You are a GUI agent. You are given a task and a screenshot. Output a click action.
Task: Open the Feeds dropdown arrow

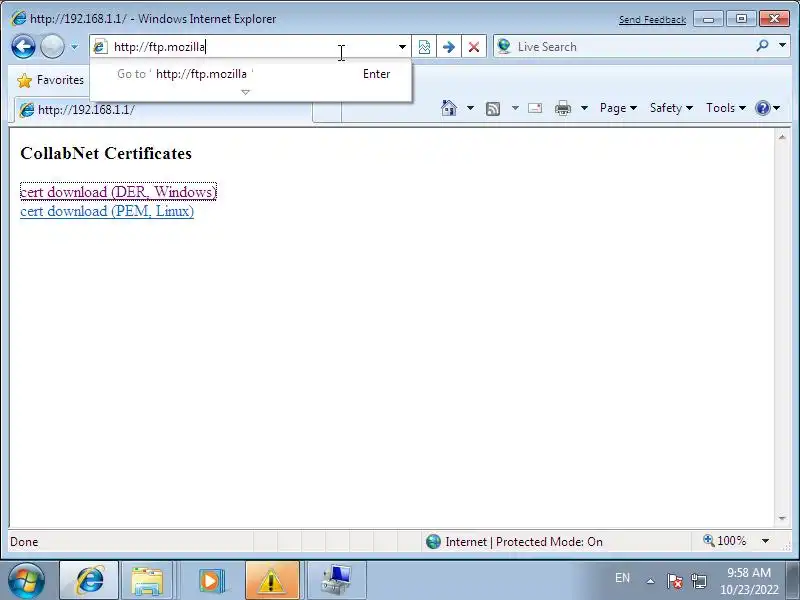point(515,108)
